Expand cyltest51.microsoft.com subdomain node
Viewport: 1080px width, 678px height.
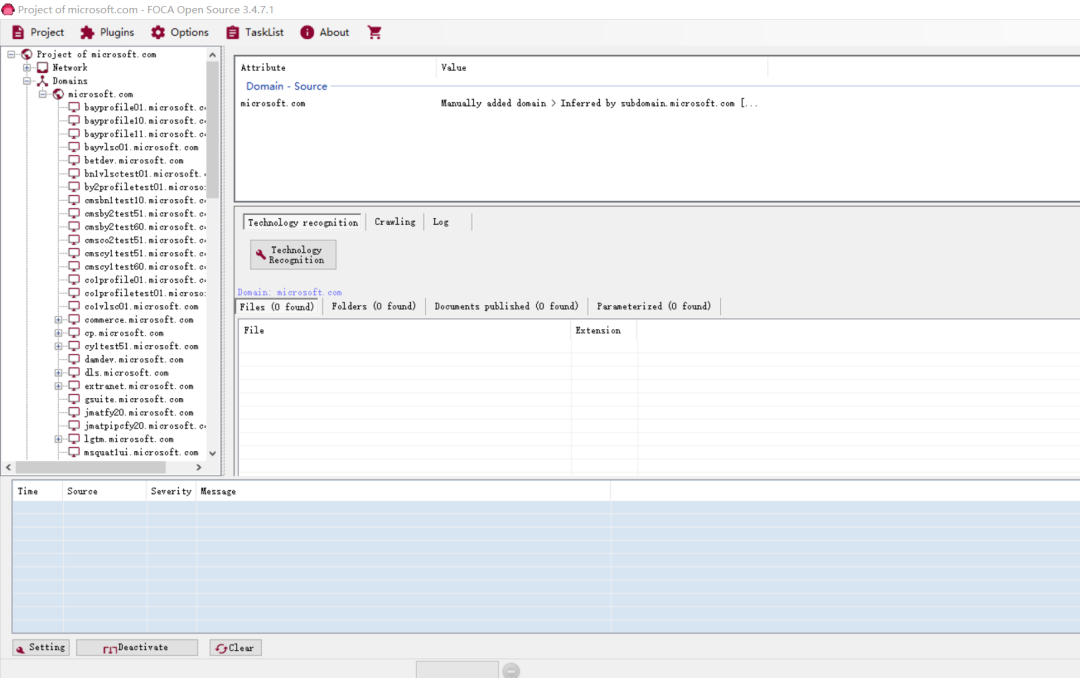tap(59, 346)
